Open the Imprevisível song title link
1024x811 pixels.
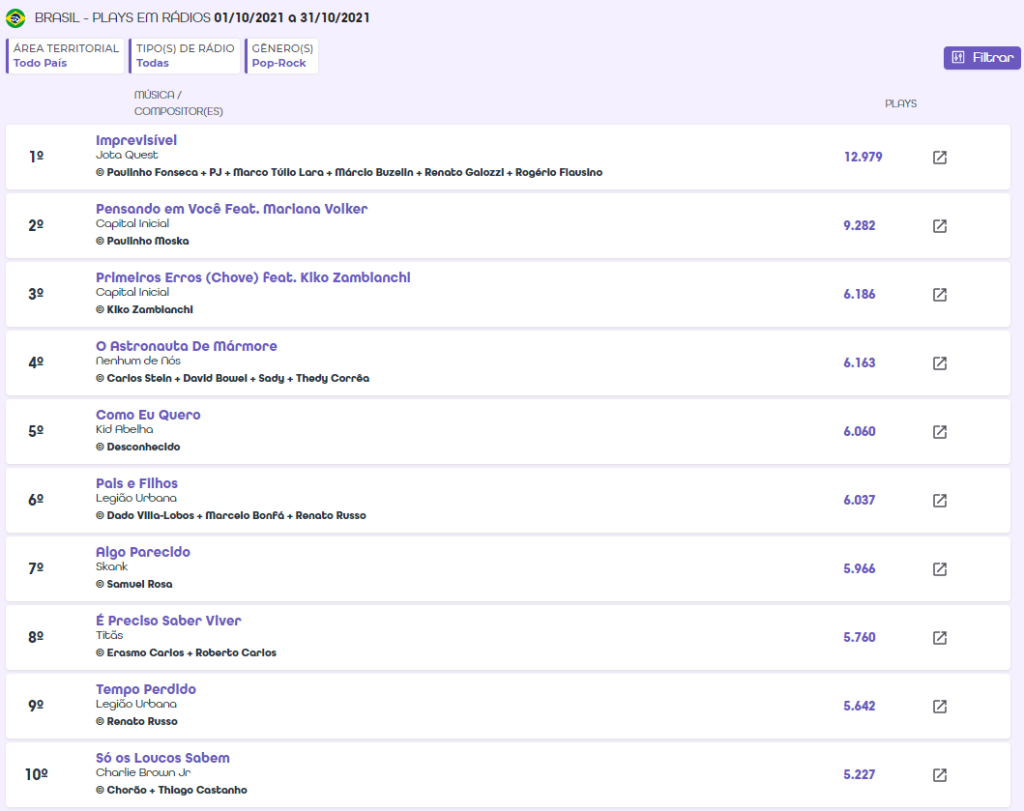pyautogui.click(x=136, y=140)
